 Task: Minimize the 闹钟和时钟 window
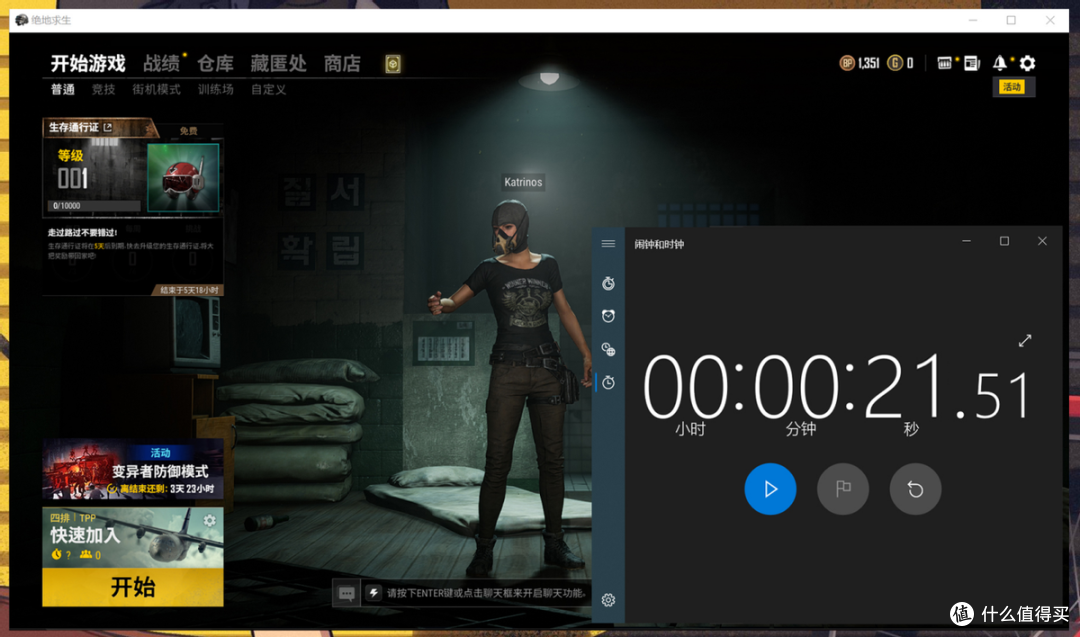pyautogui.click(x=966, y=241)
